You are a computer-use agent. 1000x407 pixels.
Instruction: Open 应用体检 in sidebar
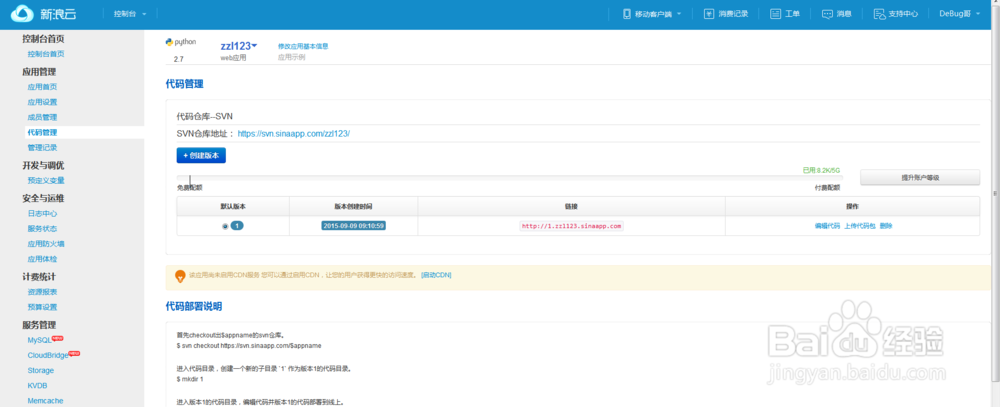[42, 259]
